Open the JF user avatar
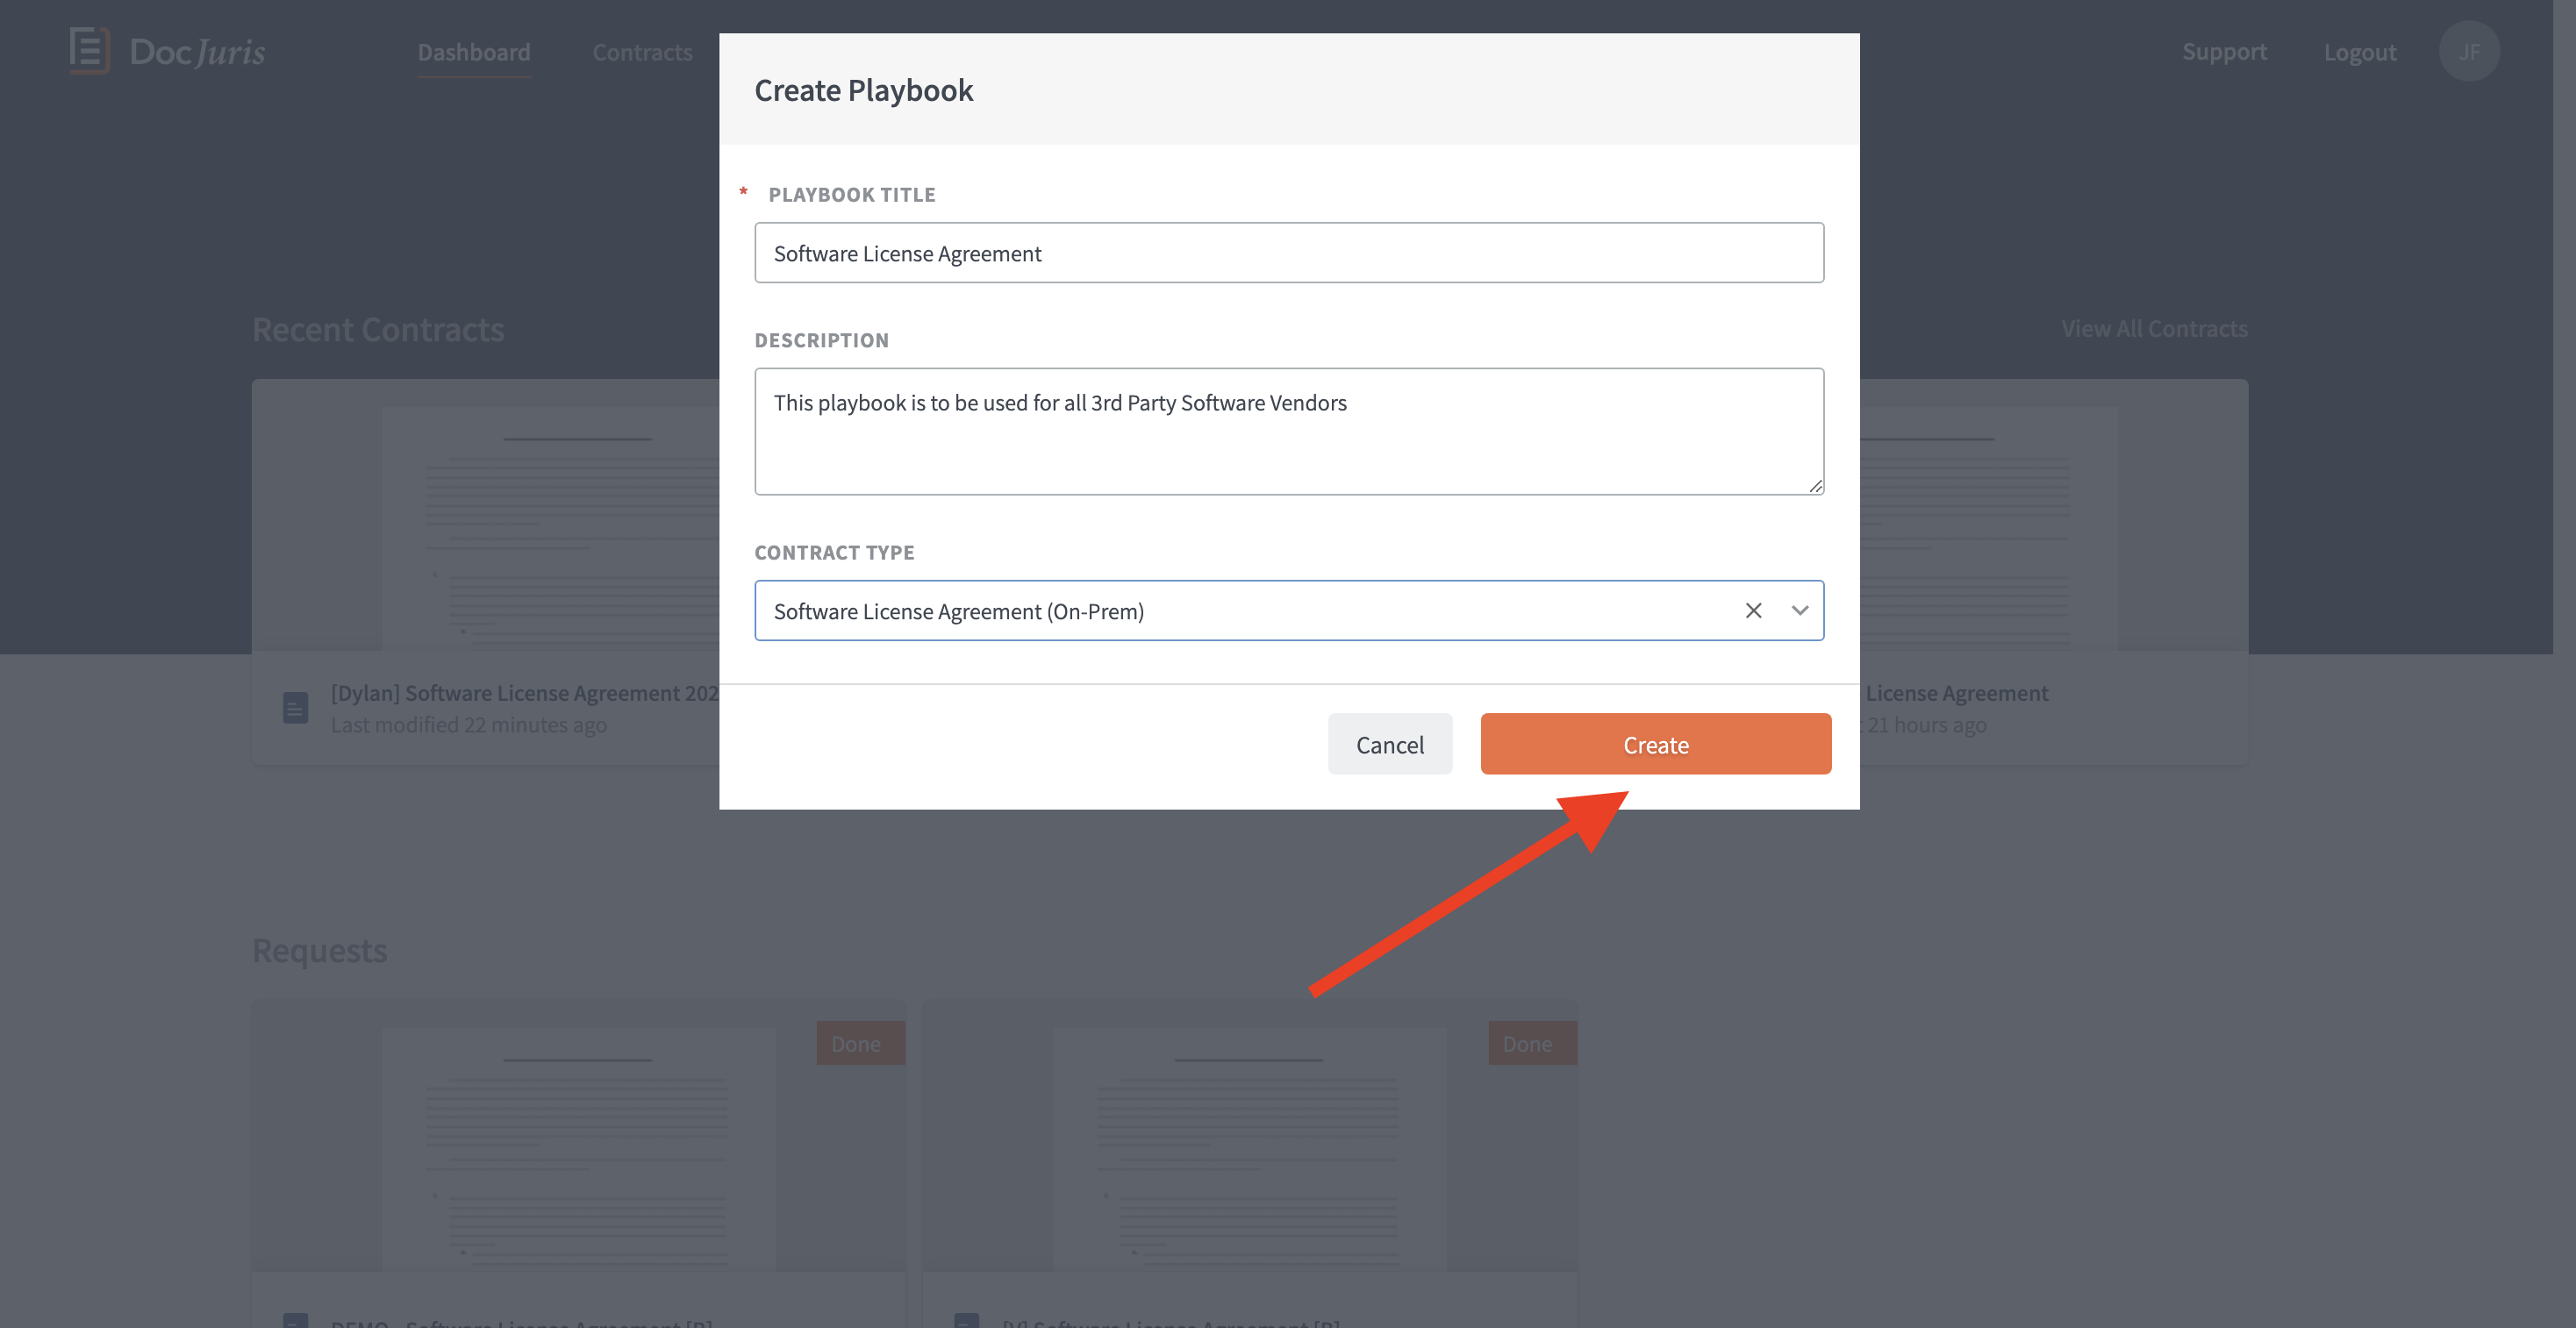The width and height of the screenshot is (2576, 1328). point(2468,51)
